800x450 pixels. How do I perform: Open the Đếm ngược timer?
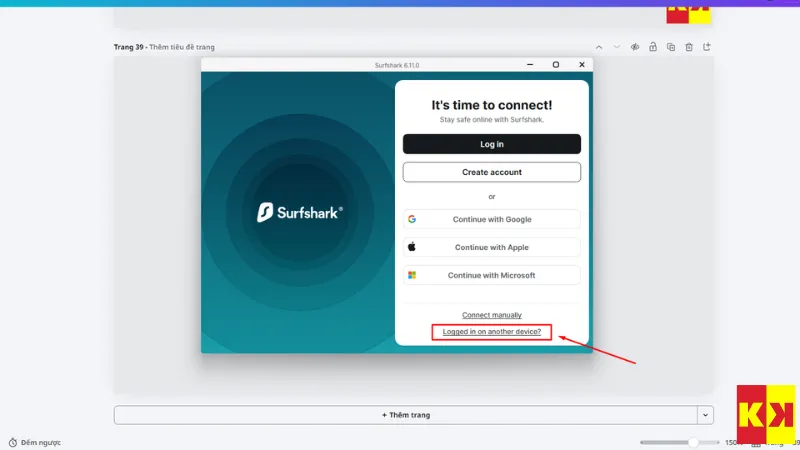point(35,442)
